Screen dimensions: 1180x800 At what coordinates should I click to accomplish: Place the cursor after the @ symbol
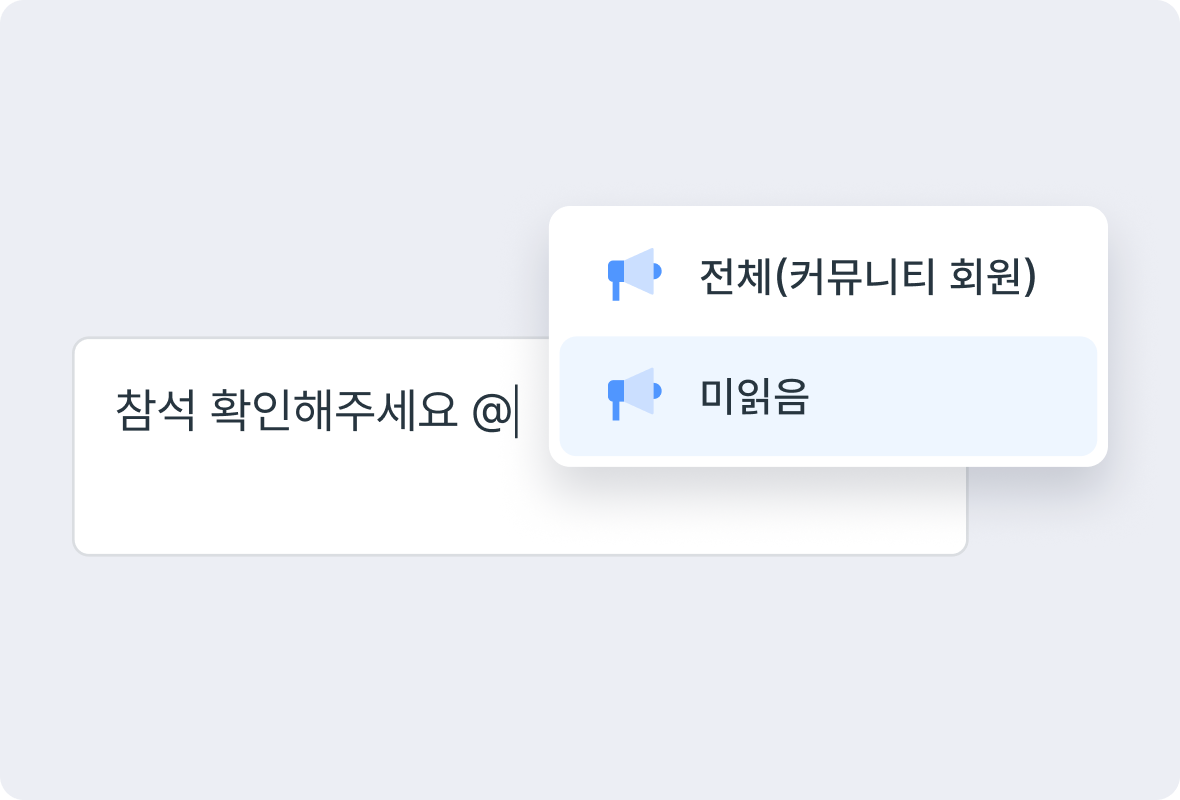pyautogui.click(x=515, y=412)
